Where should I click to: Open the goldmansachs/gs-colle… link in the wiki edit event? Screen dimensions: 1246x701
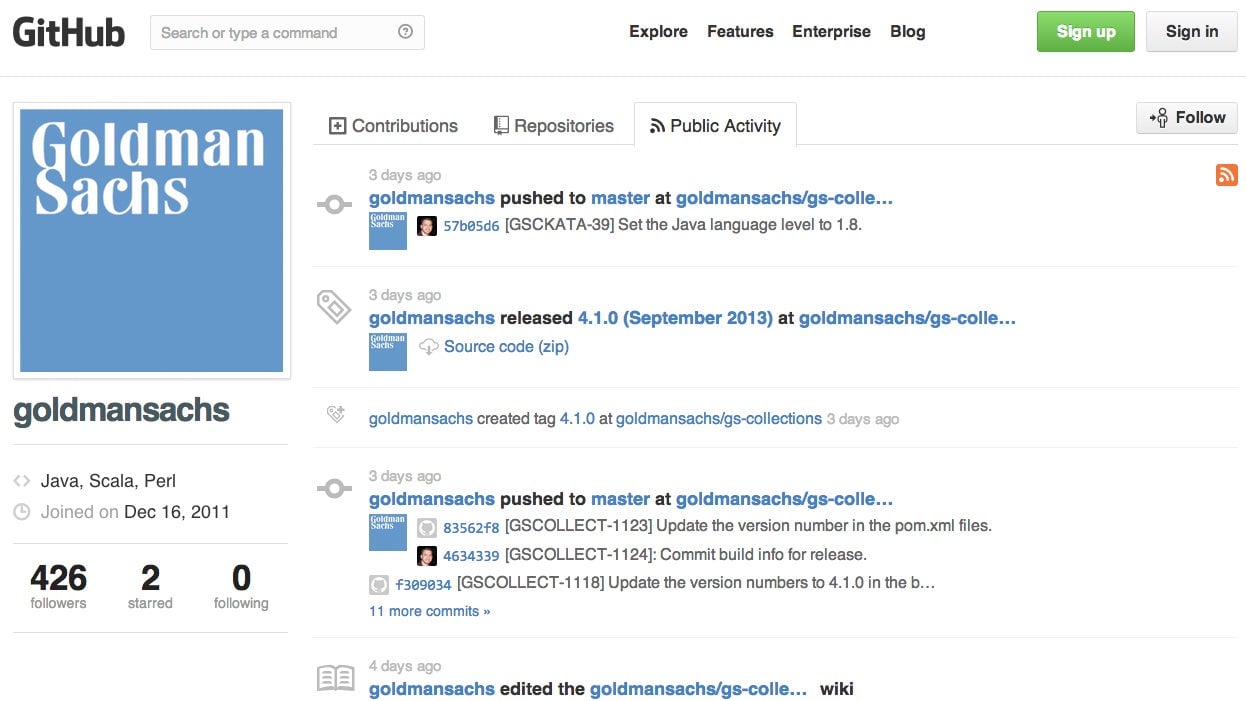coord(698,689)
